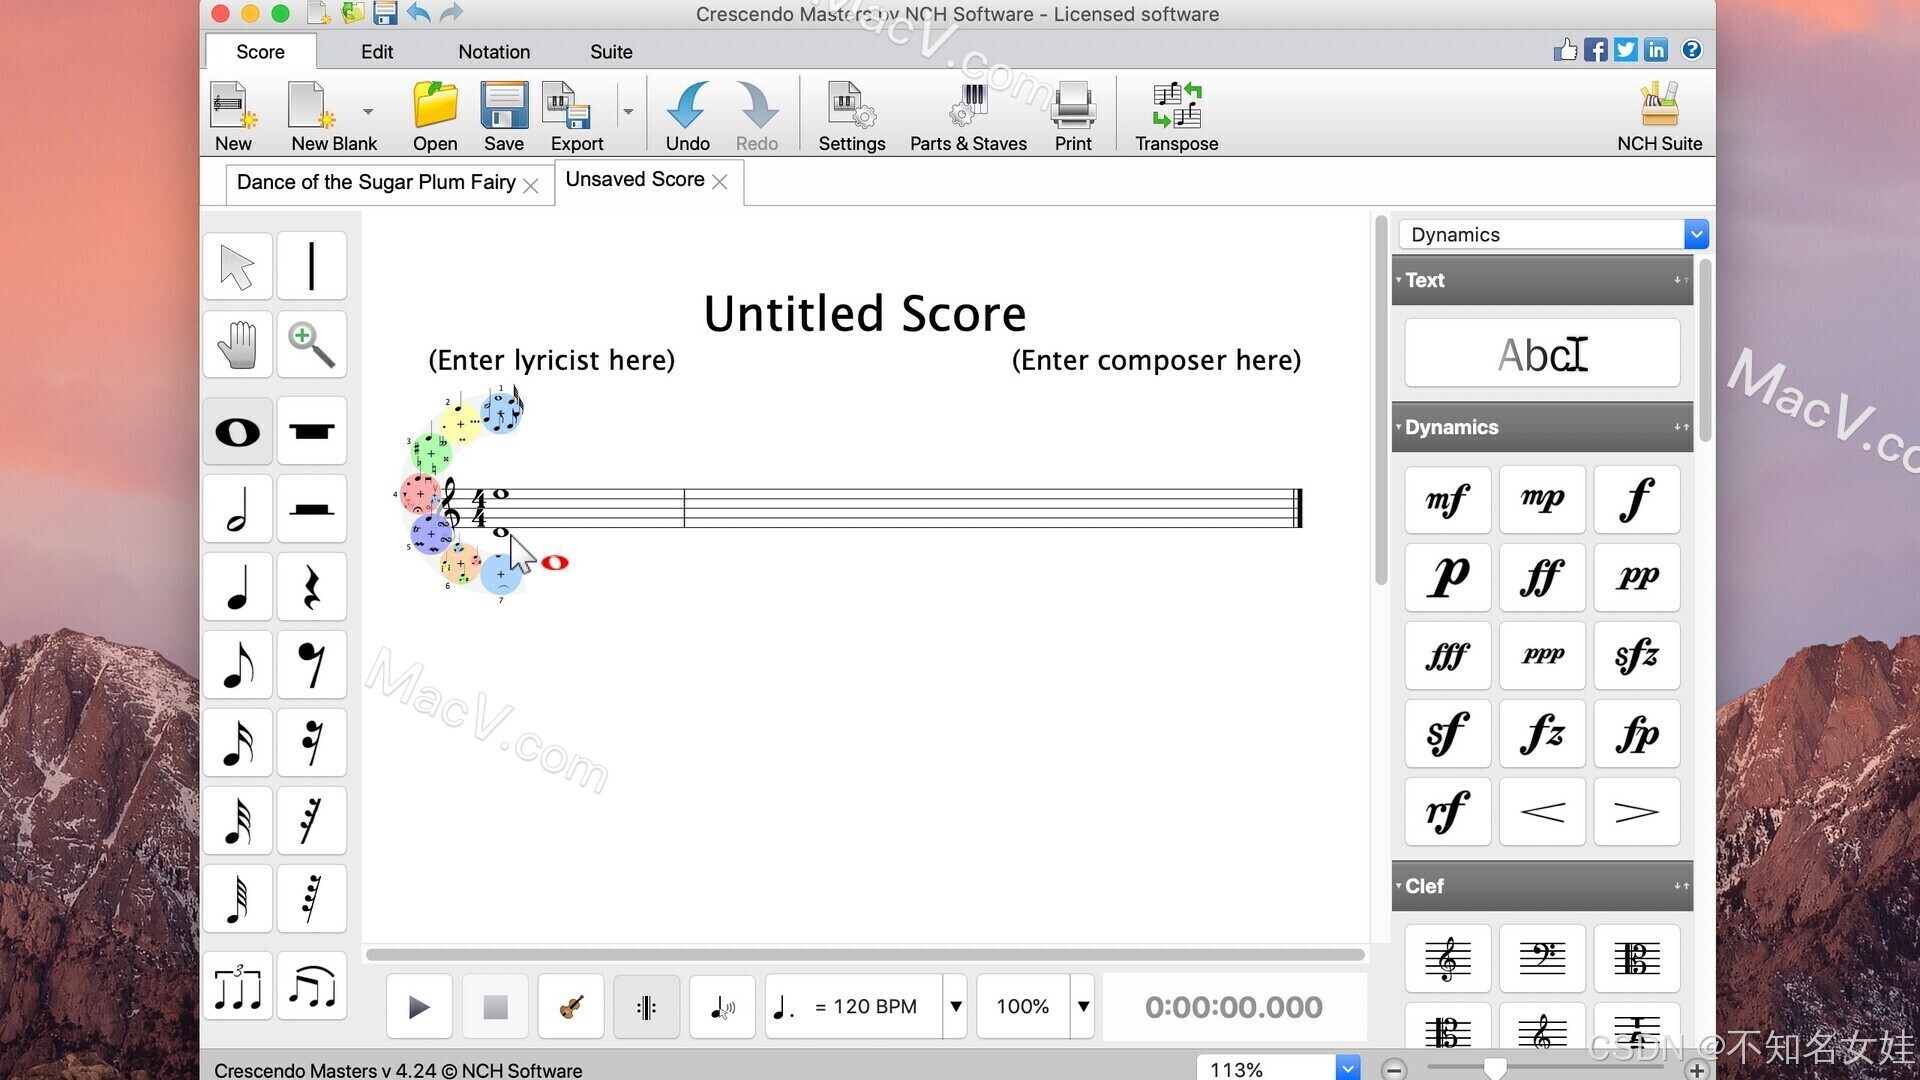
Task: Choose the triplet tuplet tool
Action: [237, 987]
